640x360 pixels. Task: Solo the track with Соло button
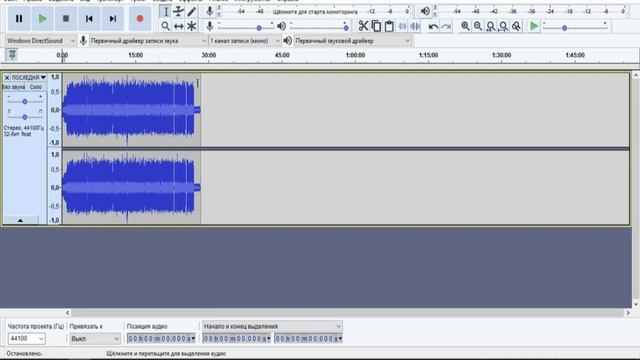36,87
